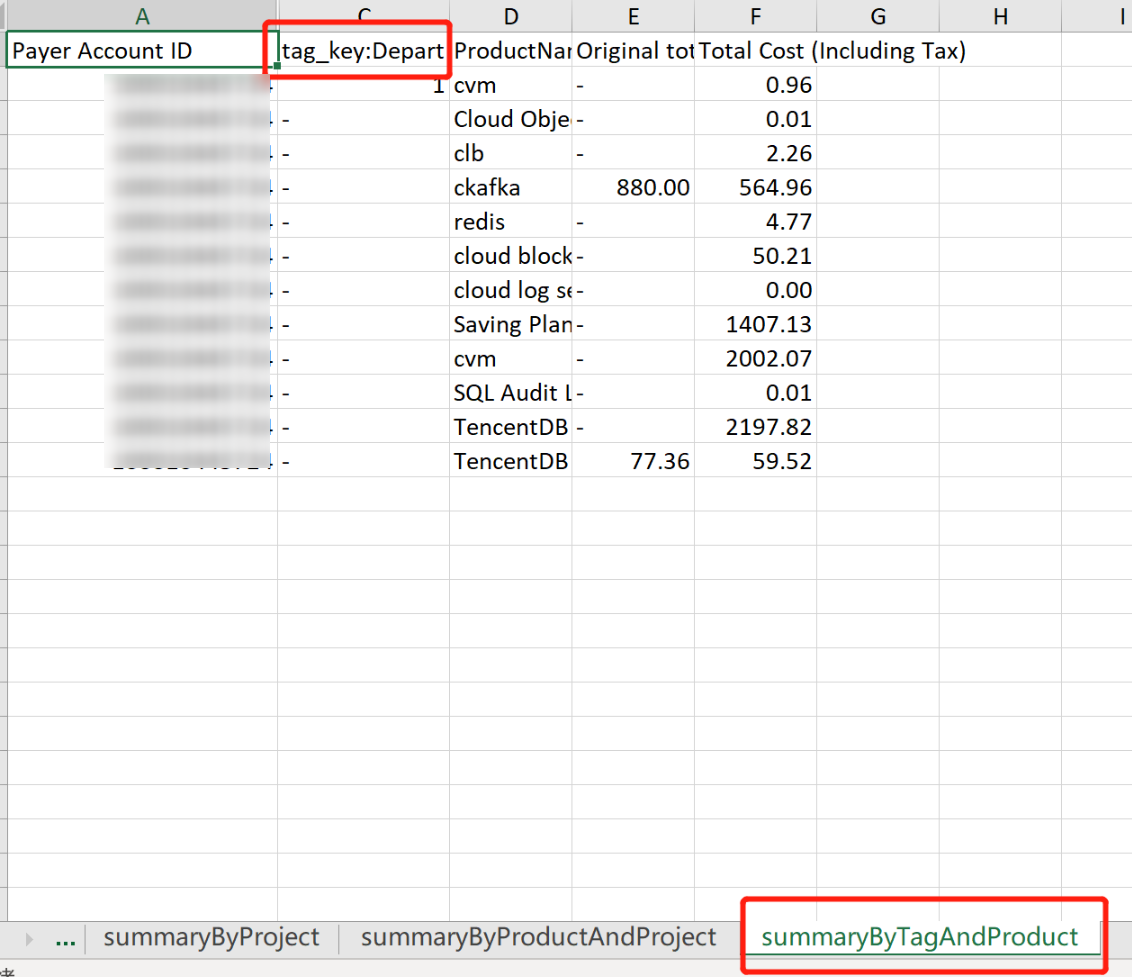Select TencentDB cell with cost 59.52
The image size is (1132, 977).
click(510, 461)
